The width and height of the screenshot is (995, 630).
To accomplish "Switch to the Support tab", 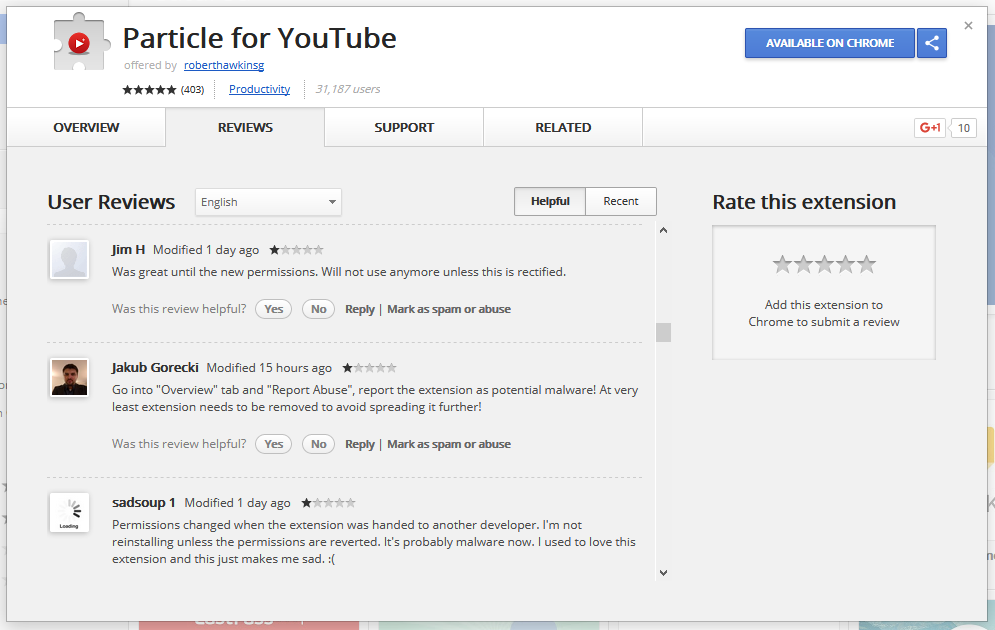I will tap(404, 128).
